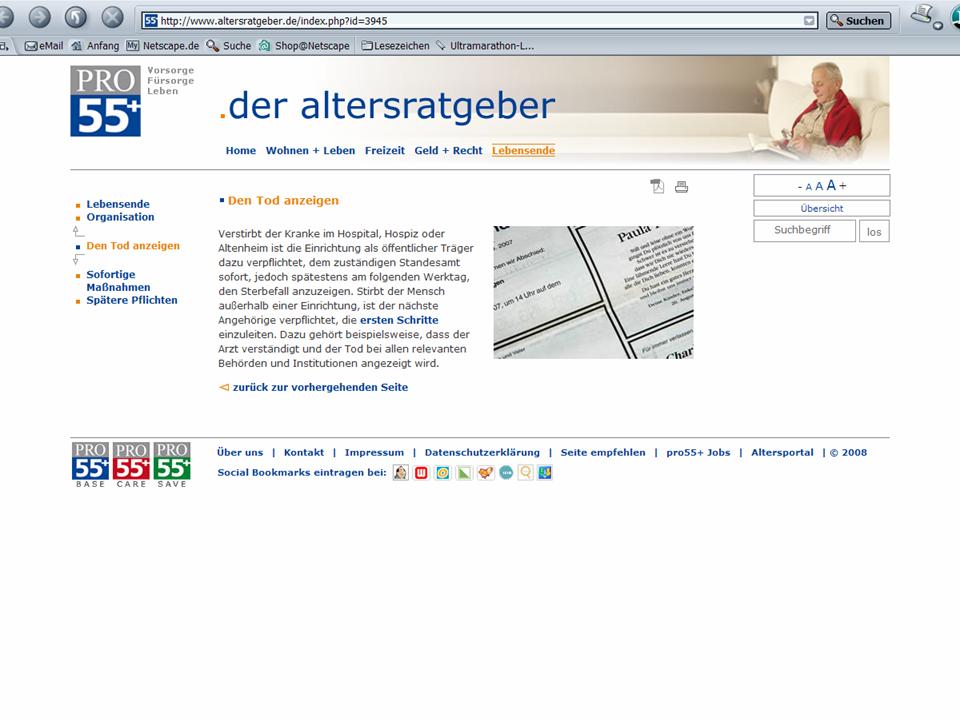Click the up arrow above 'Den Tod anzeigen'
This screenshot has width=960, height=720.
point(79,231)
